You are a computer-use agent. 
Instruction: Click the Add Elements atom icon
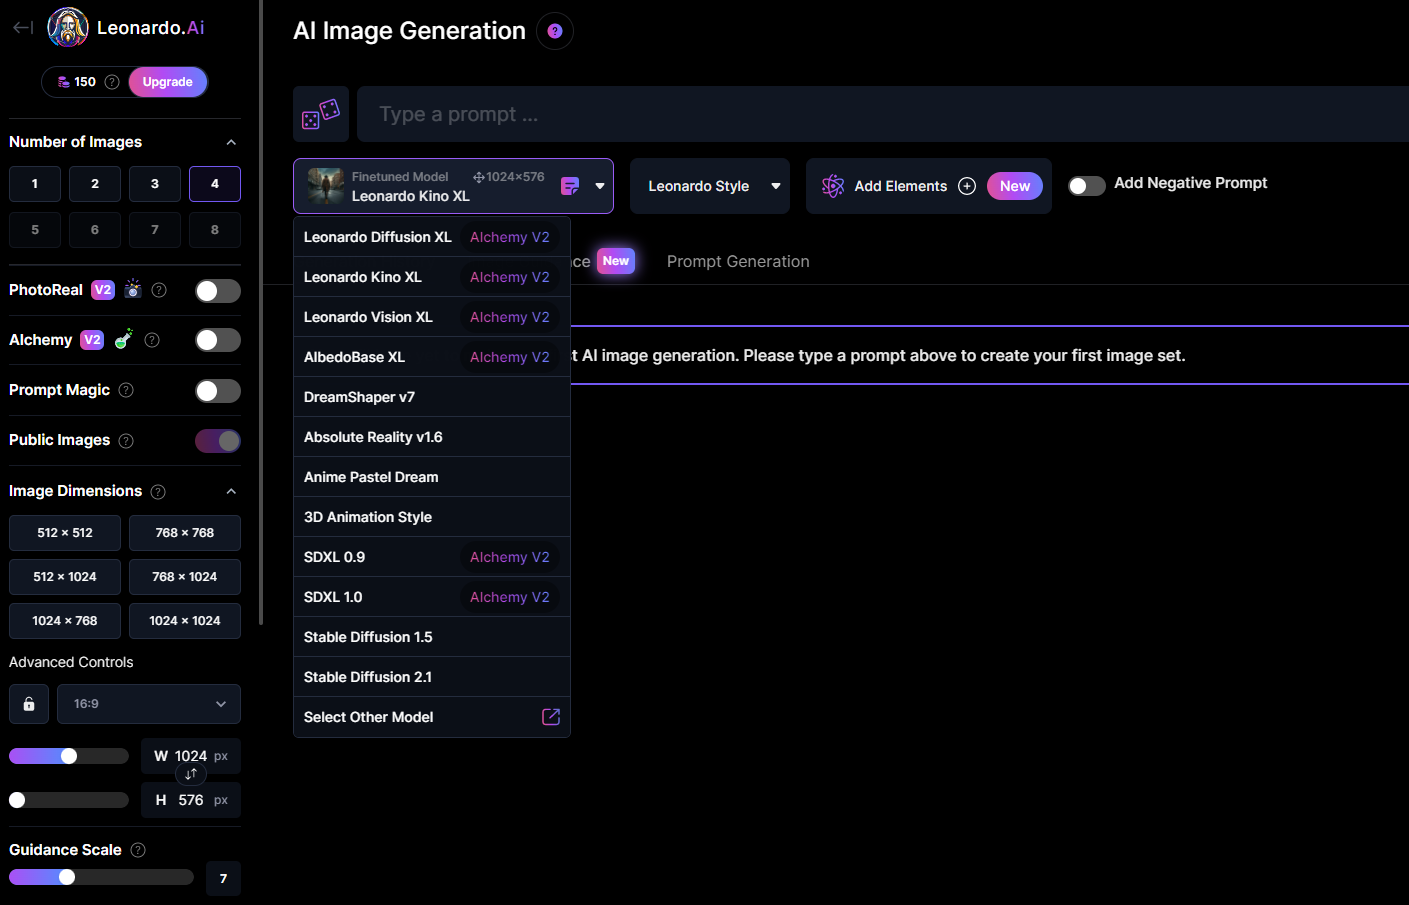coord(833,186)
